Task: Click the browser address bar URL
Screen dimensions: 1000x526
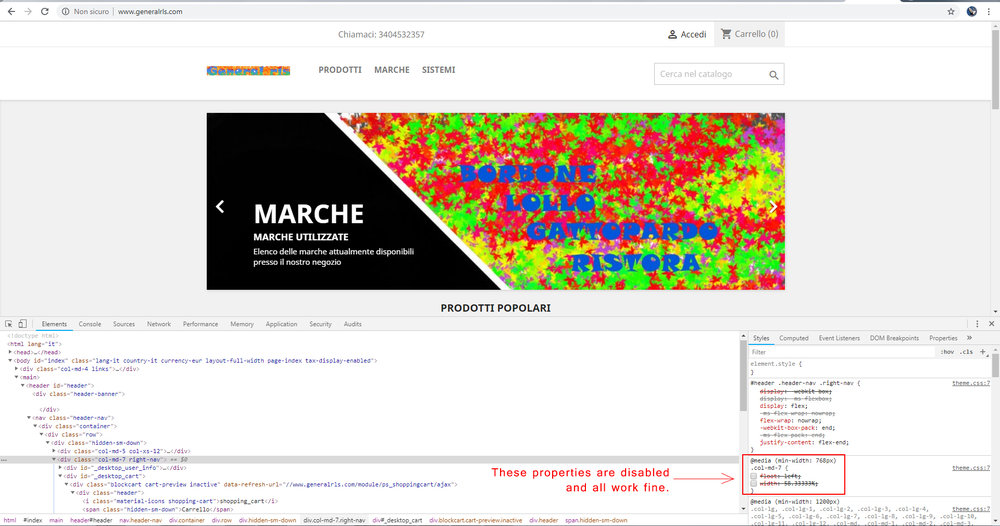Action: point(150,11)
